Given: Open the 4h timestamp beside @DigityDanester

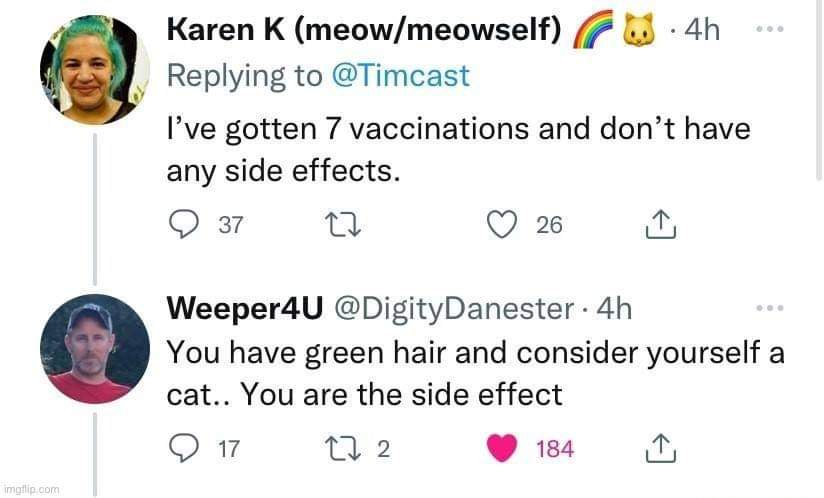Looking at the screenshot, I should tap(613, 310).
